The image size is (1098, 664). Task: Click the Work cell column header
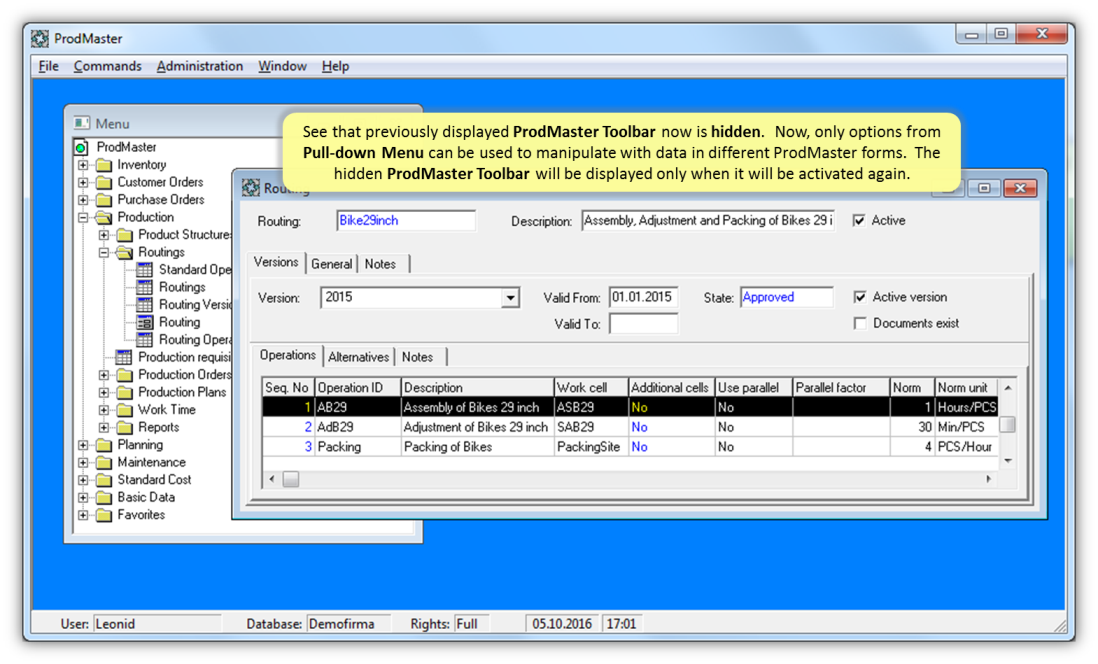(x=590, y=387)
